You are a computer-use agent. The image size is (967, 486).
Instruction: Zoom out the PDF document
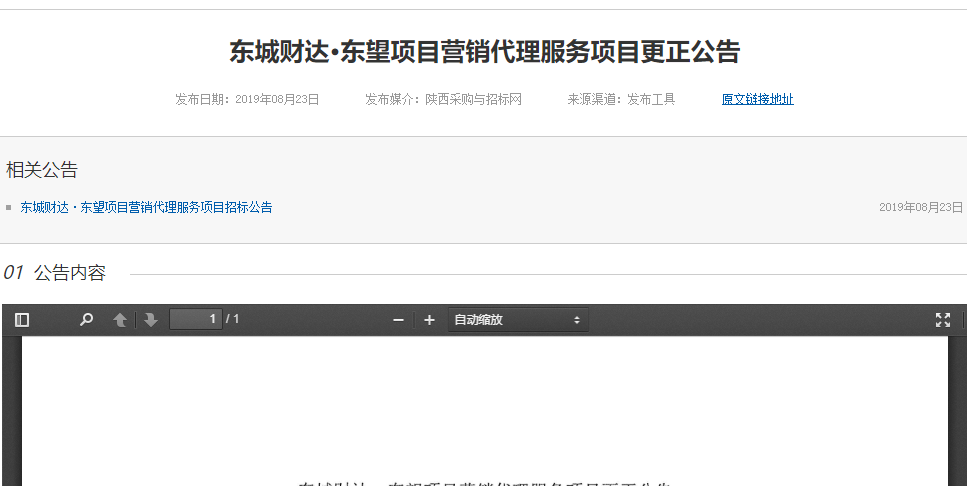coord(398,320)
